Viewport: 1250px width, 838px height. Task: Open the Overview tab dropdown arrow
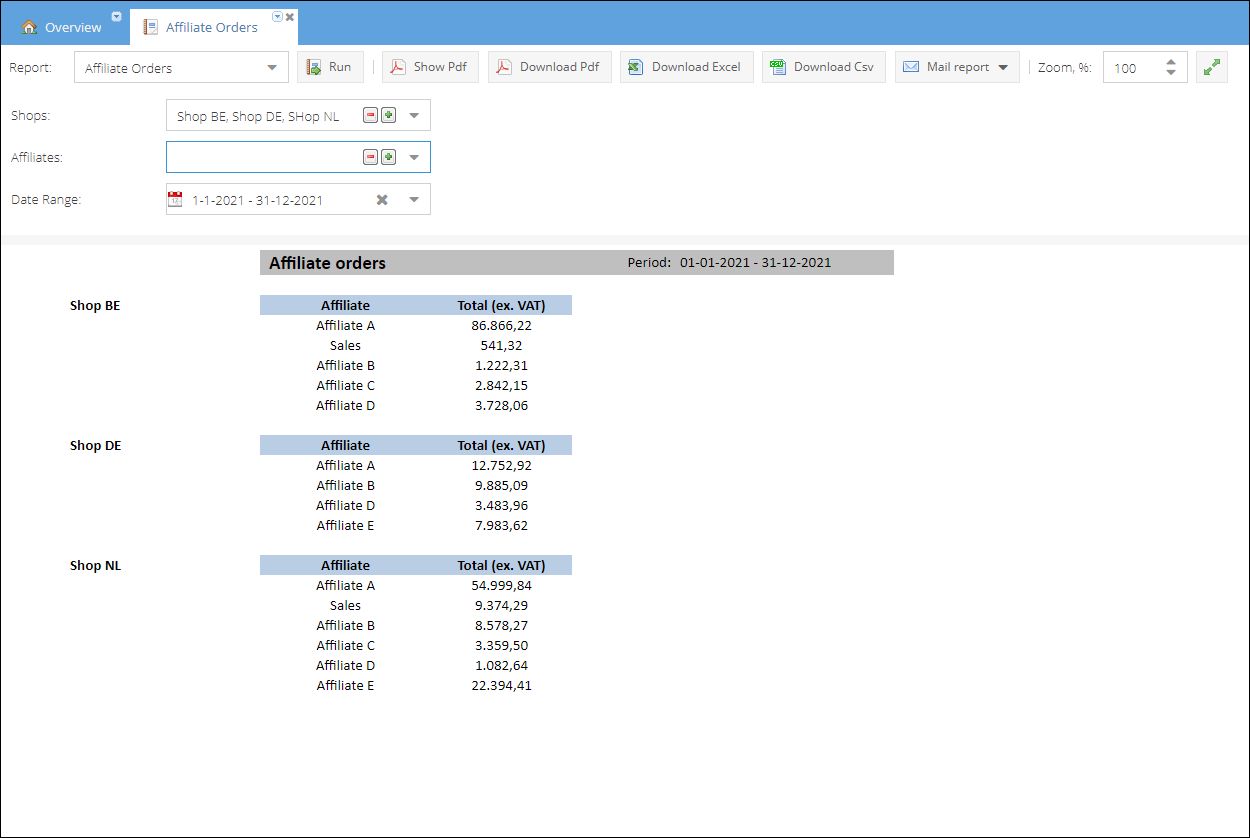click(x=117, y=16)
